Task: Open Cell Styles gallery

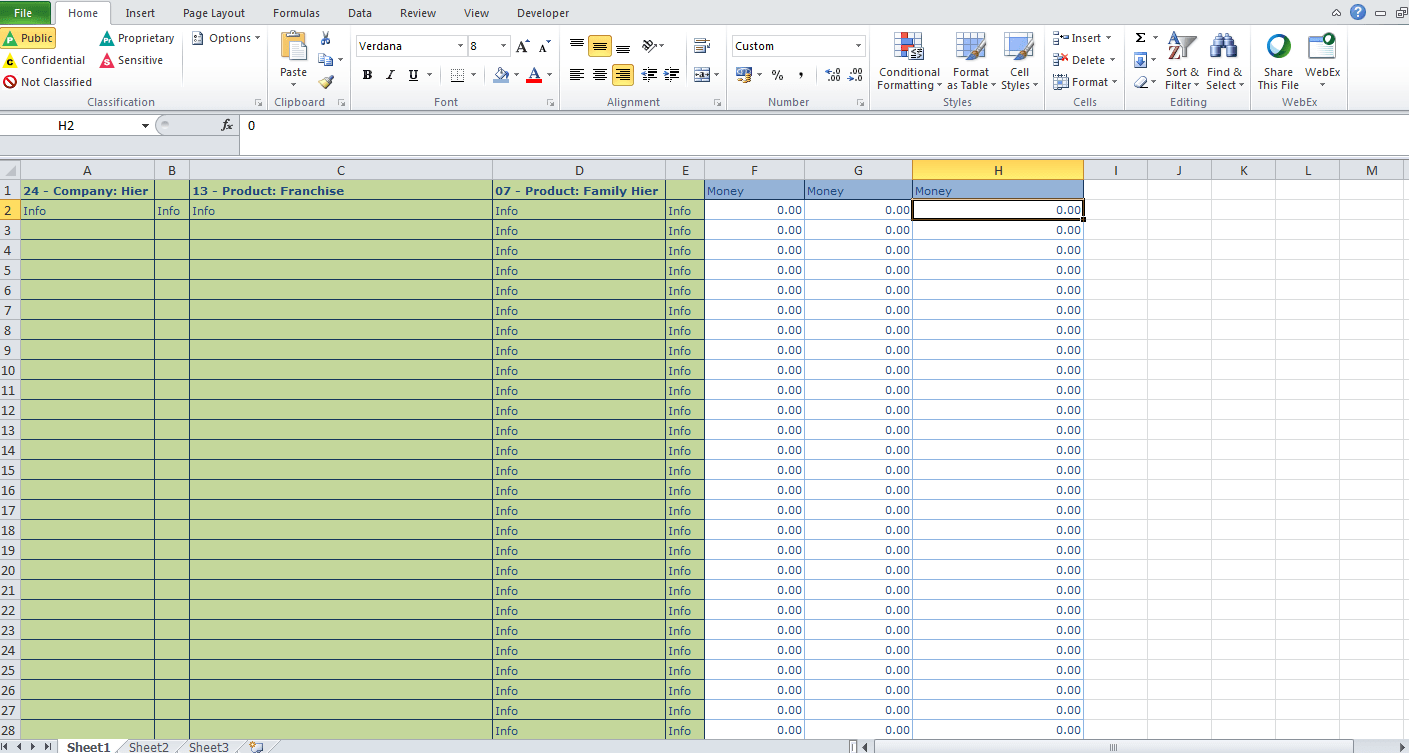Action: 1019,61
